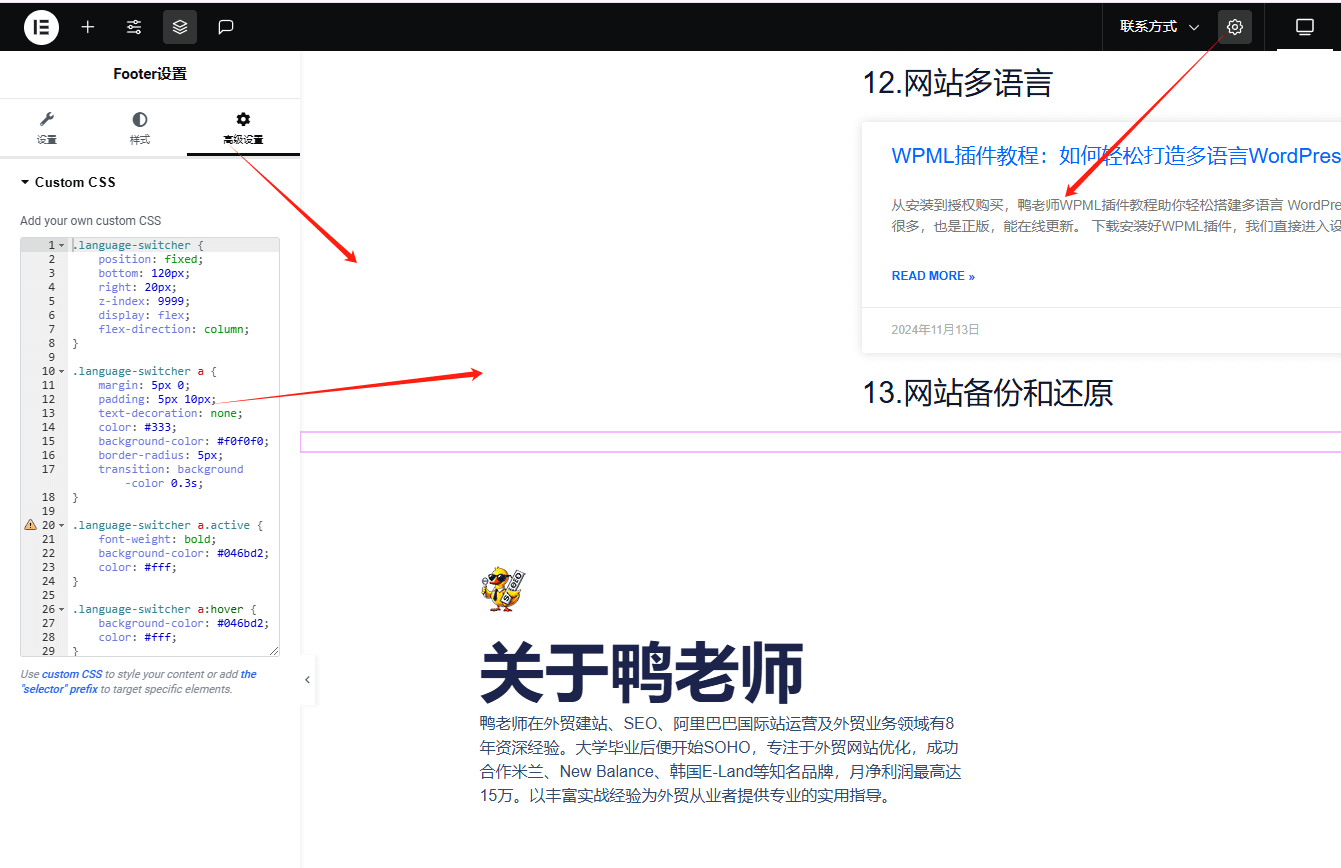Viewport: 1341px width, 868px height.
Task: Click the position: fixed CSS line
Action: pos(150,259)
